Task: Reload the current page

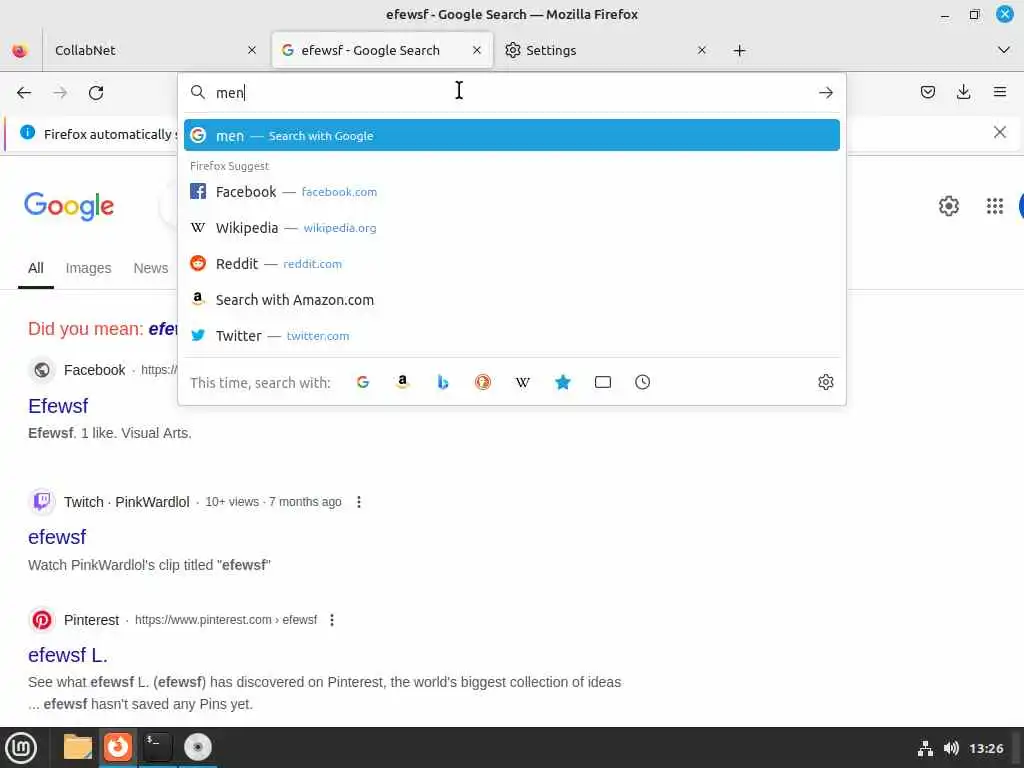Action: pyautogui.click(x=96, y=93)
